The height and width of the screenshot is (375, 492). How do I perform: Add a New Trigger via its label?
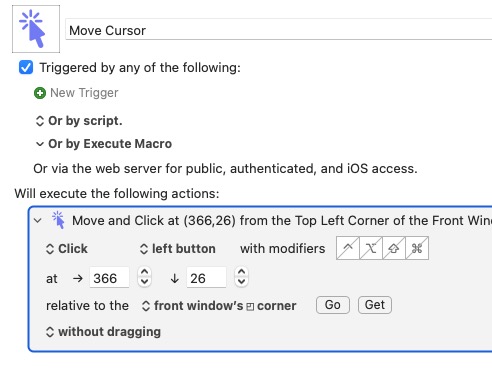pyautogui.click(x=84, y=93)
